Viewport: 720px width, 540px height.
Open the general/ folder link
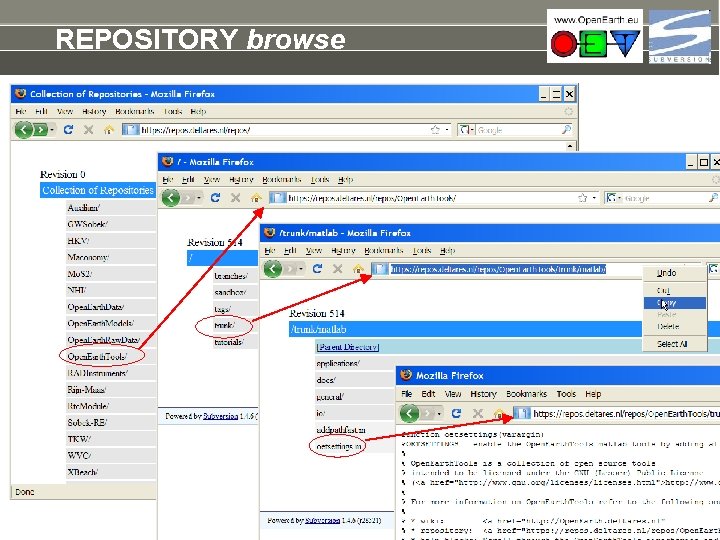click(330, 397)
